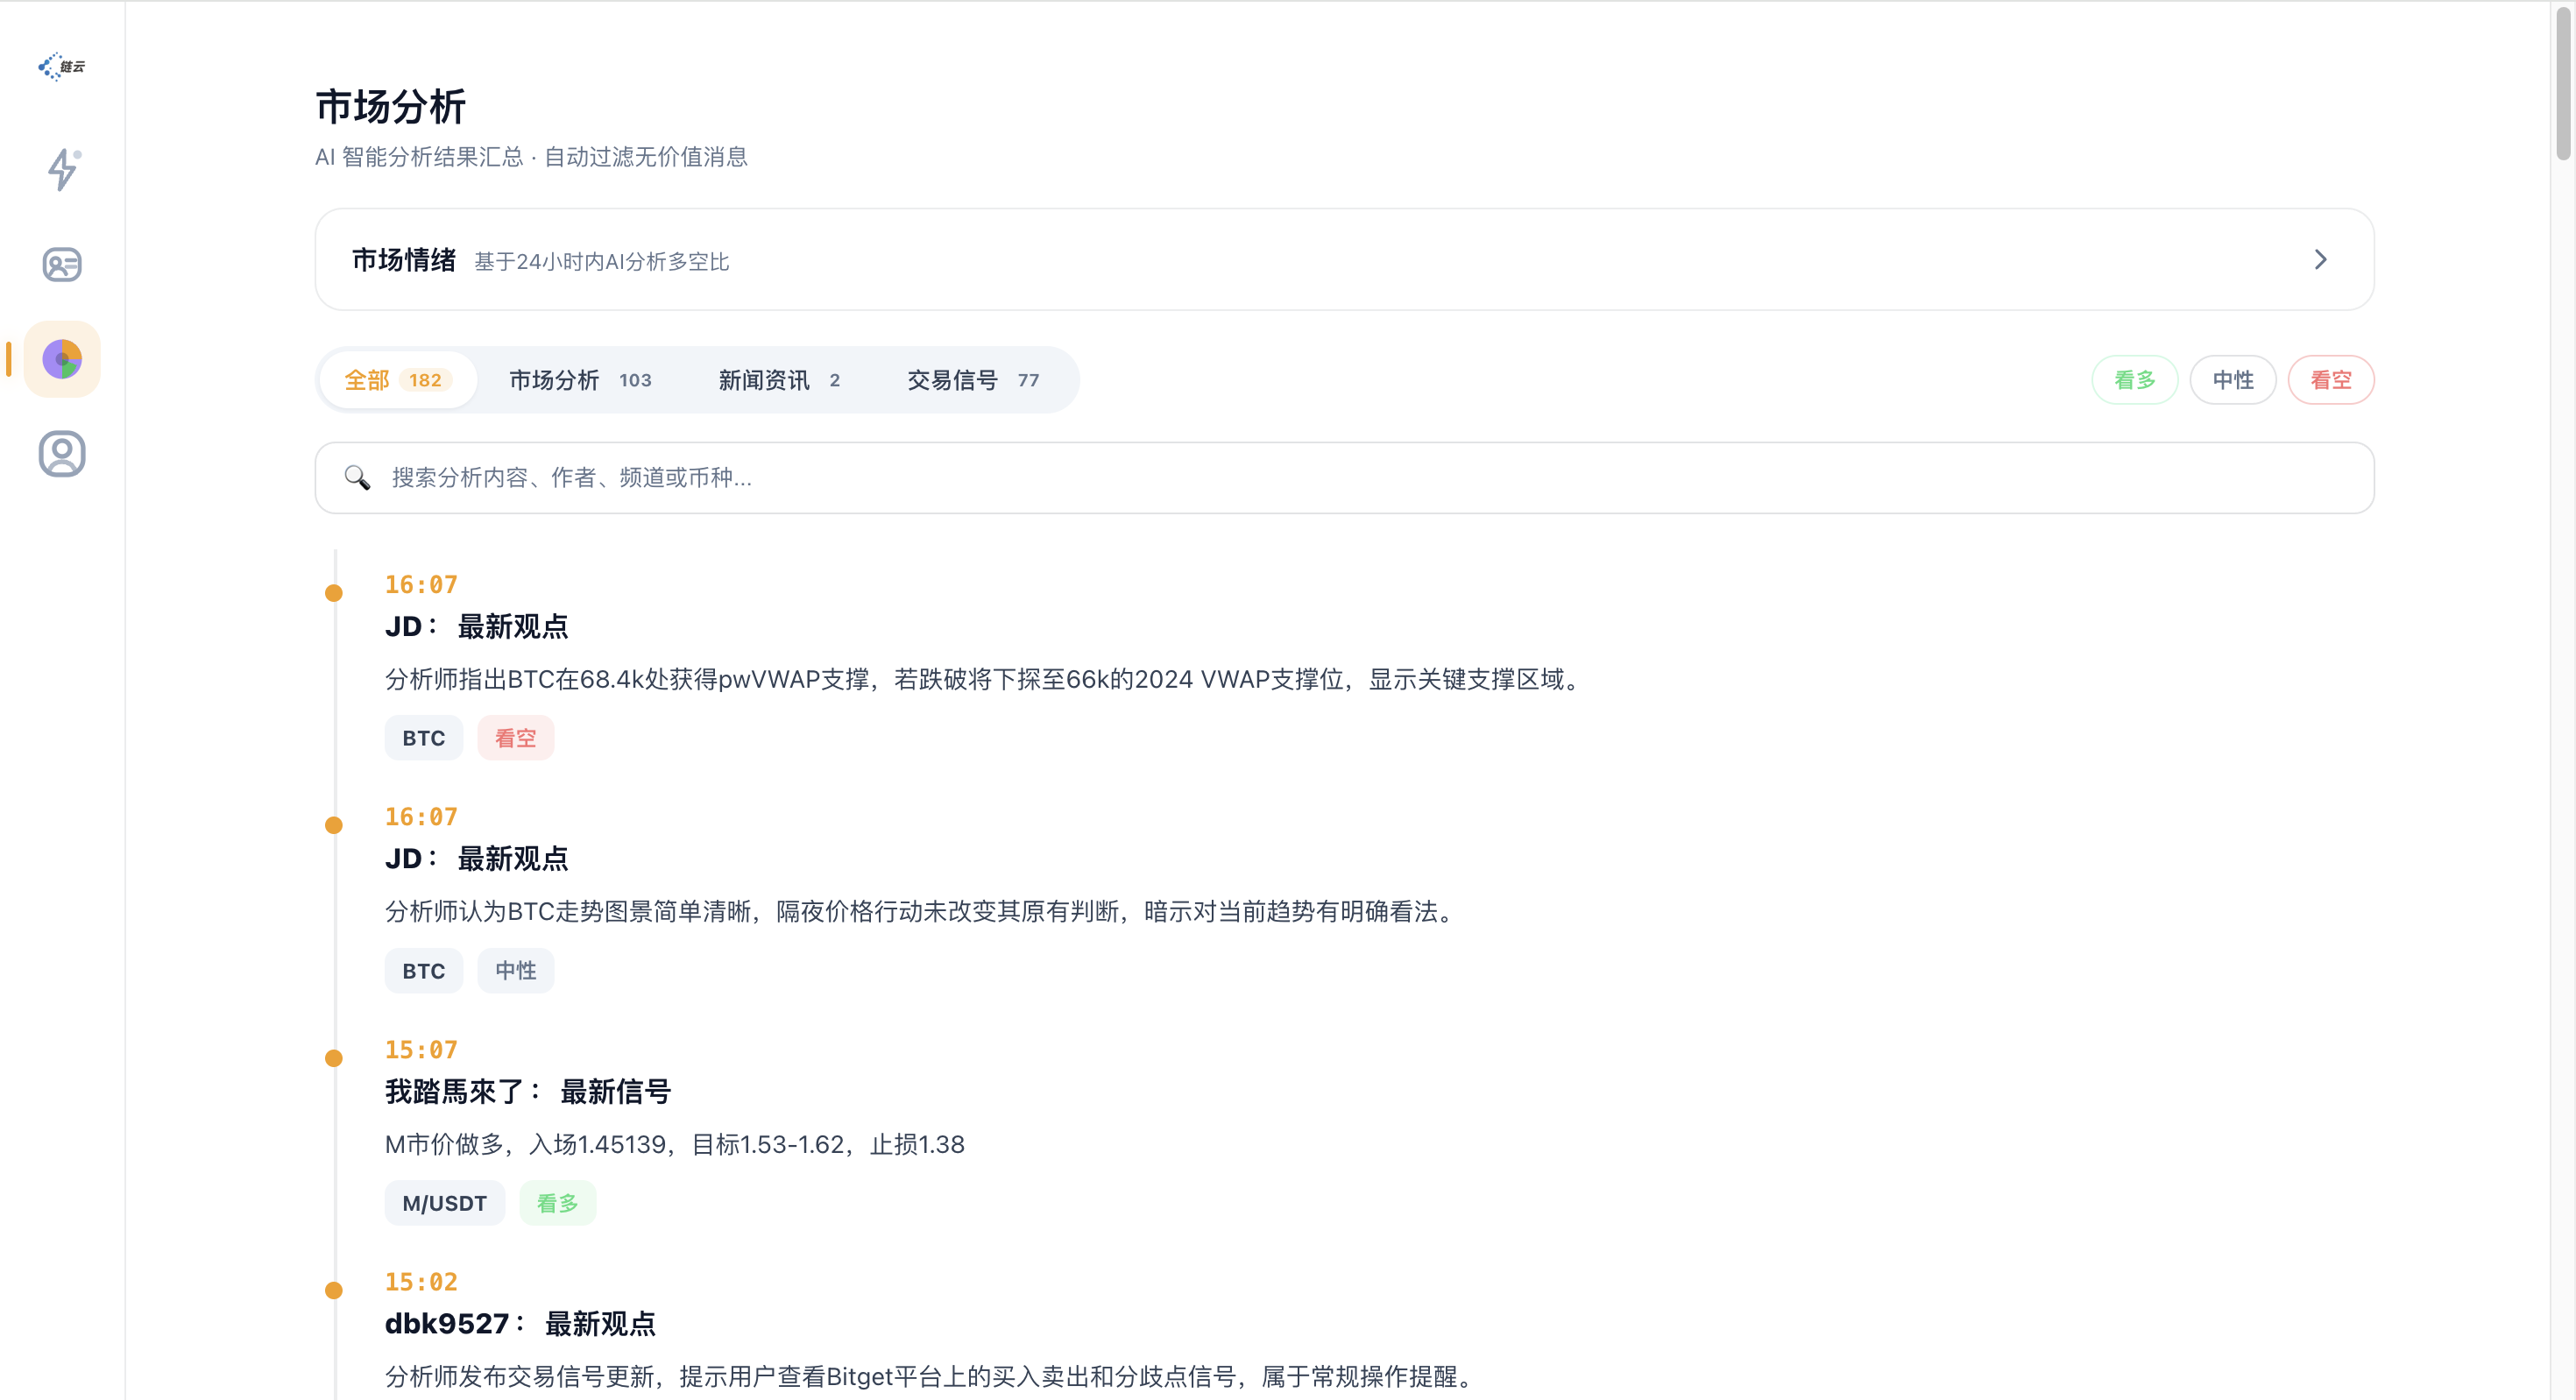The image size is (2576, 1400).
Task: Switch to the 市场分析 tab
Action: [x=579, y=380]
